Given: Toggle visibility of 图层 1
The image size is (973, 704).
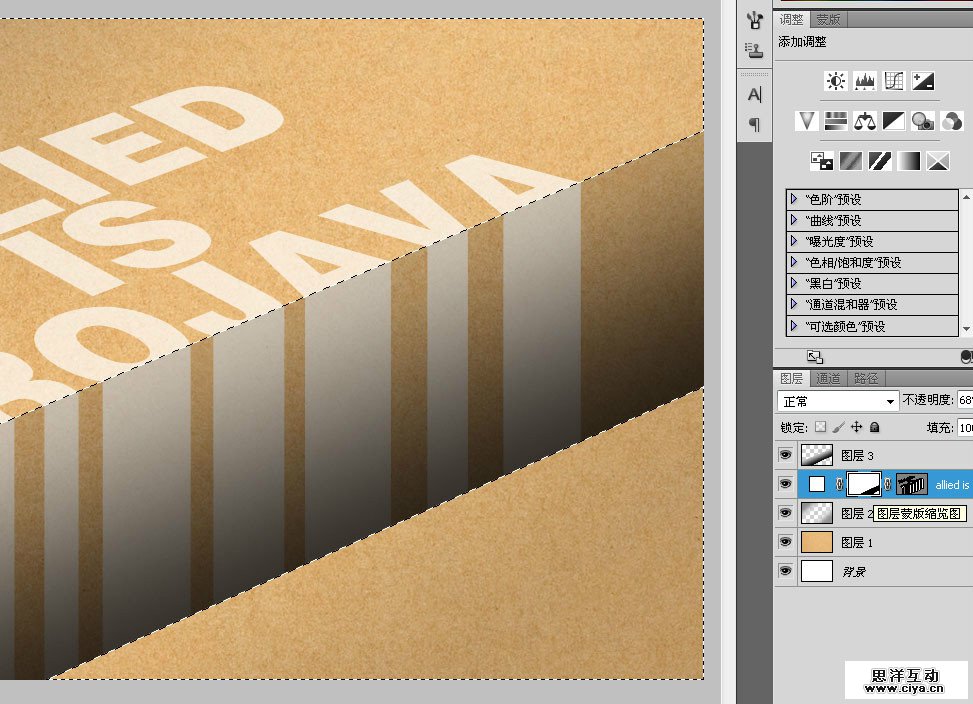Looking at the screenshot, I should [786, 542].
